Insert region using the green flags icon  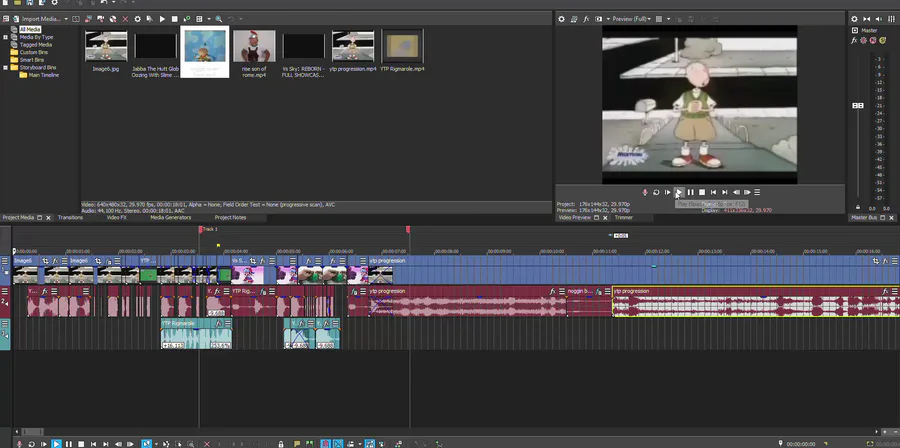click(310, 444)
